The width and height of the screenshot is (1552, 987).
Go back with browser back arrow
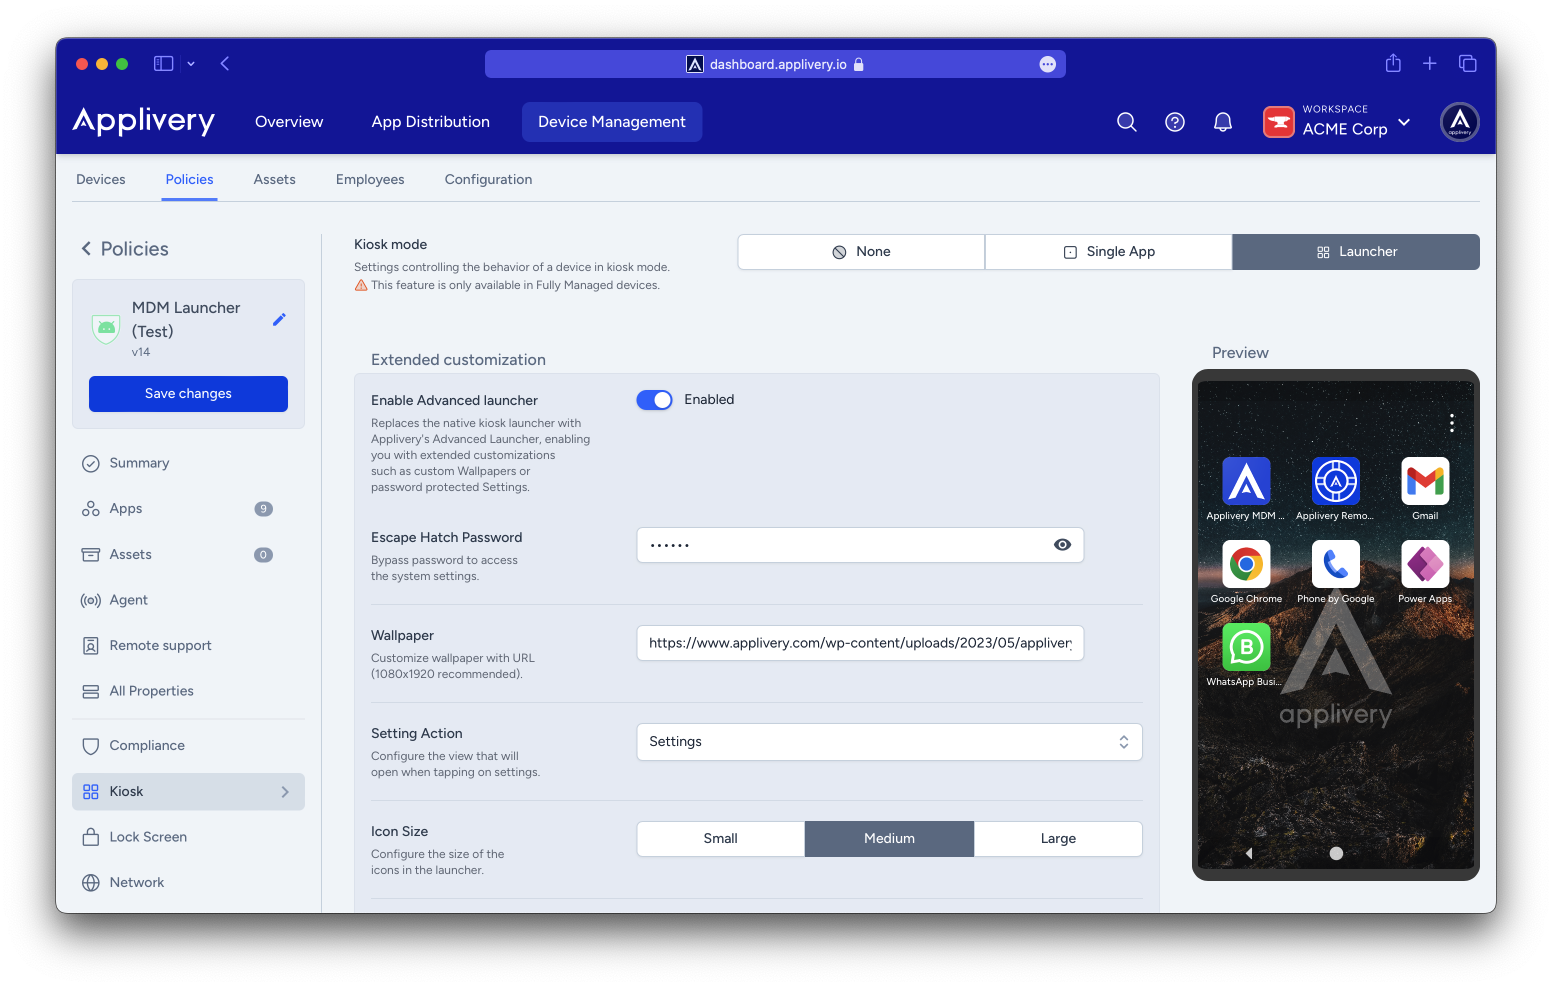225,63
